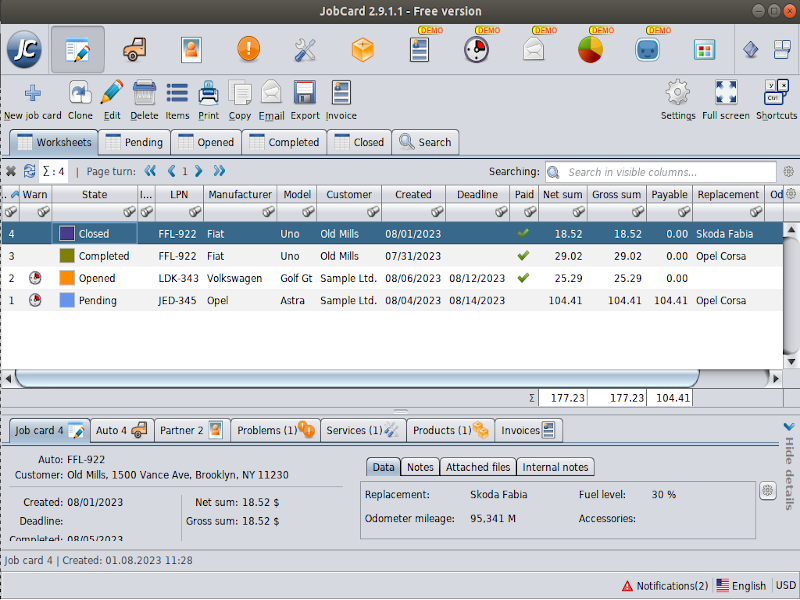Open the JC application logo menu
Viewport: 800px width, 600px height.
click(24, 49)
